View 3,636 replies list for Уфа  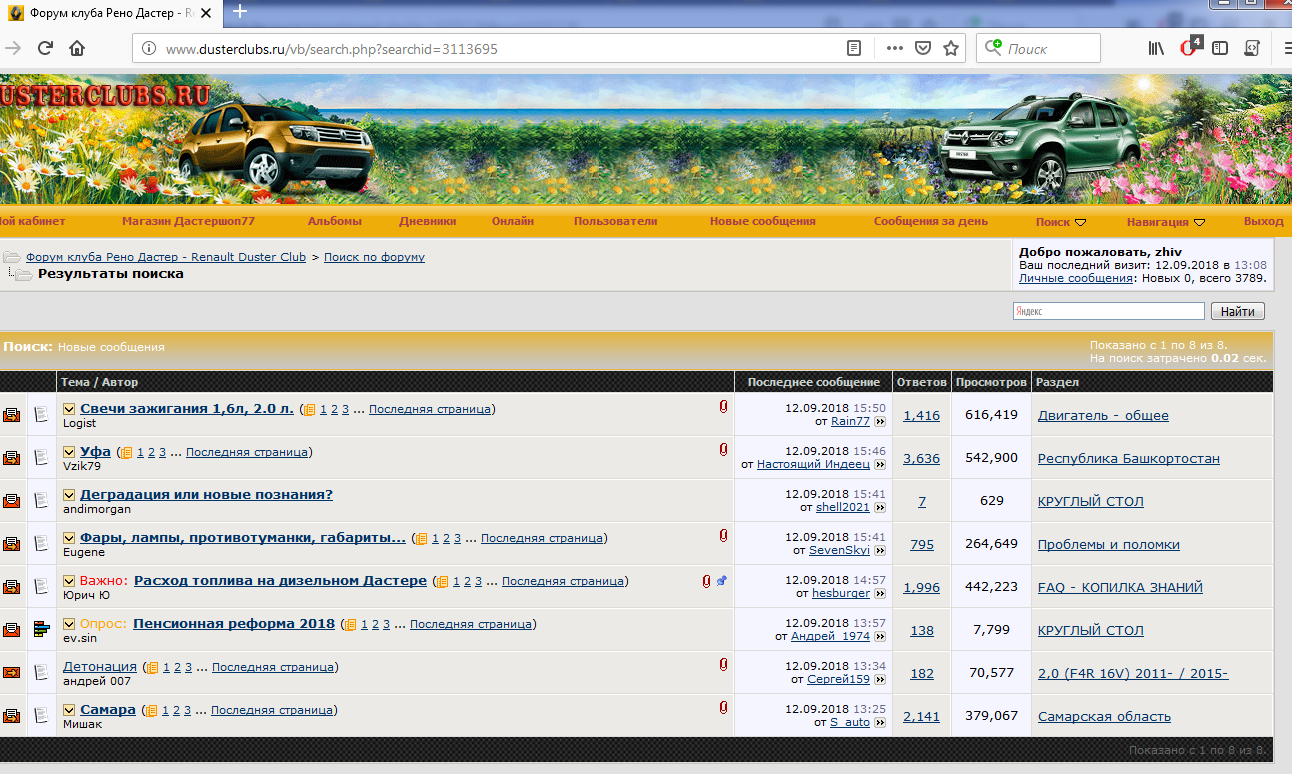921,458
